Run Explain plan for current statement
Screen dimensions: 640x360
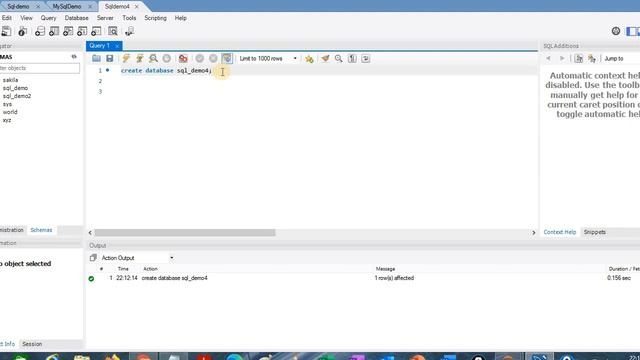pyautogui.click(x=153, y=58)
